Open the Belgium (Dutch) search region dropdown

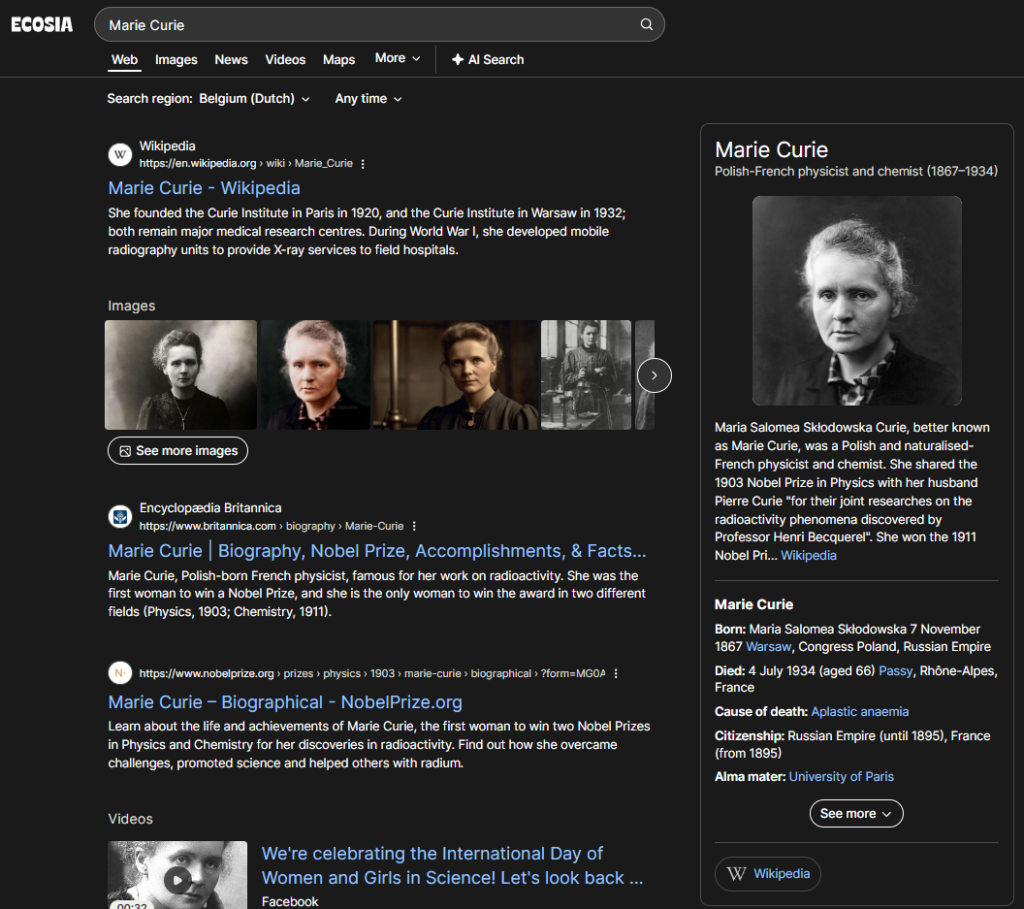click(254, 99)
